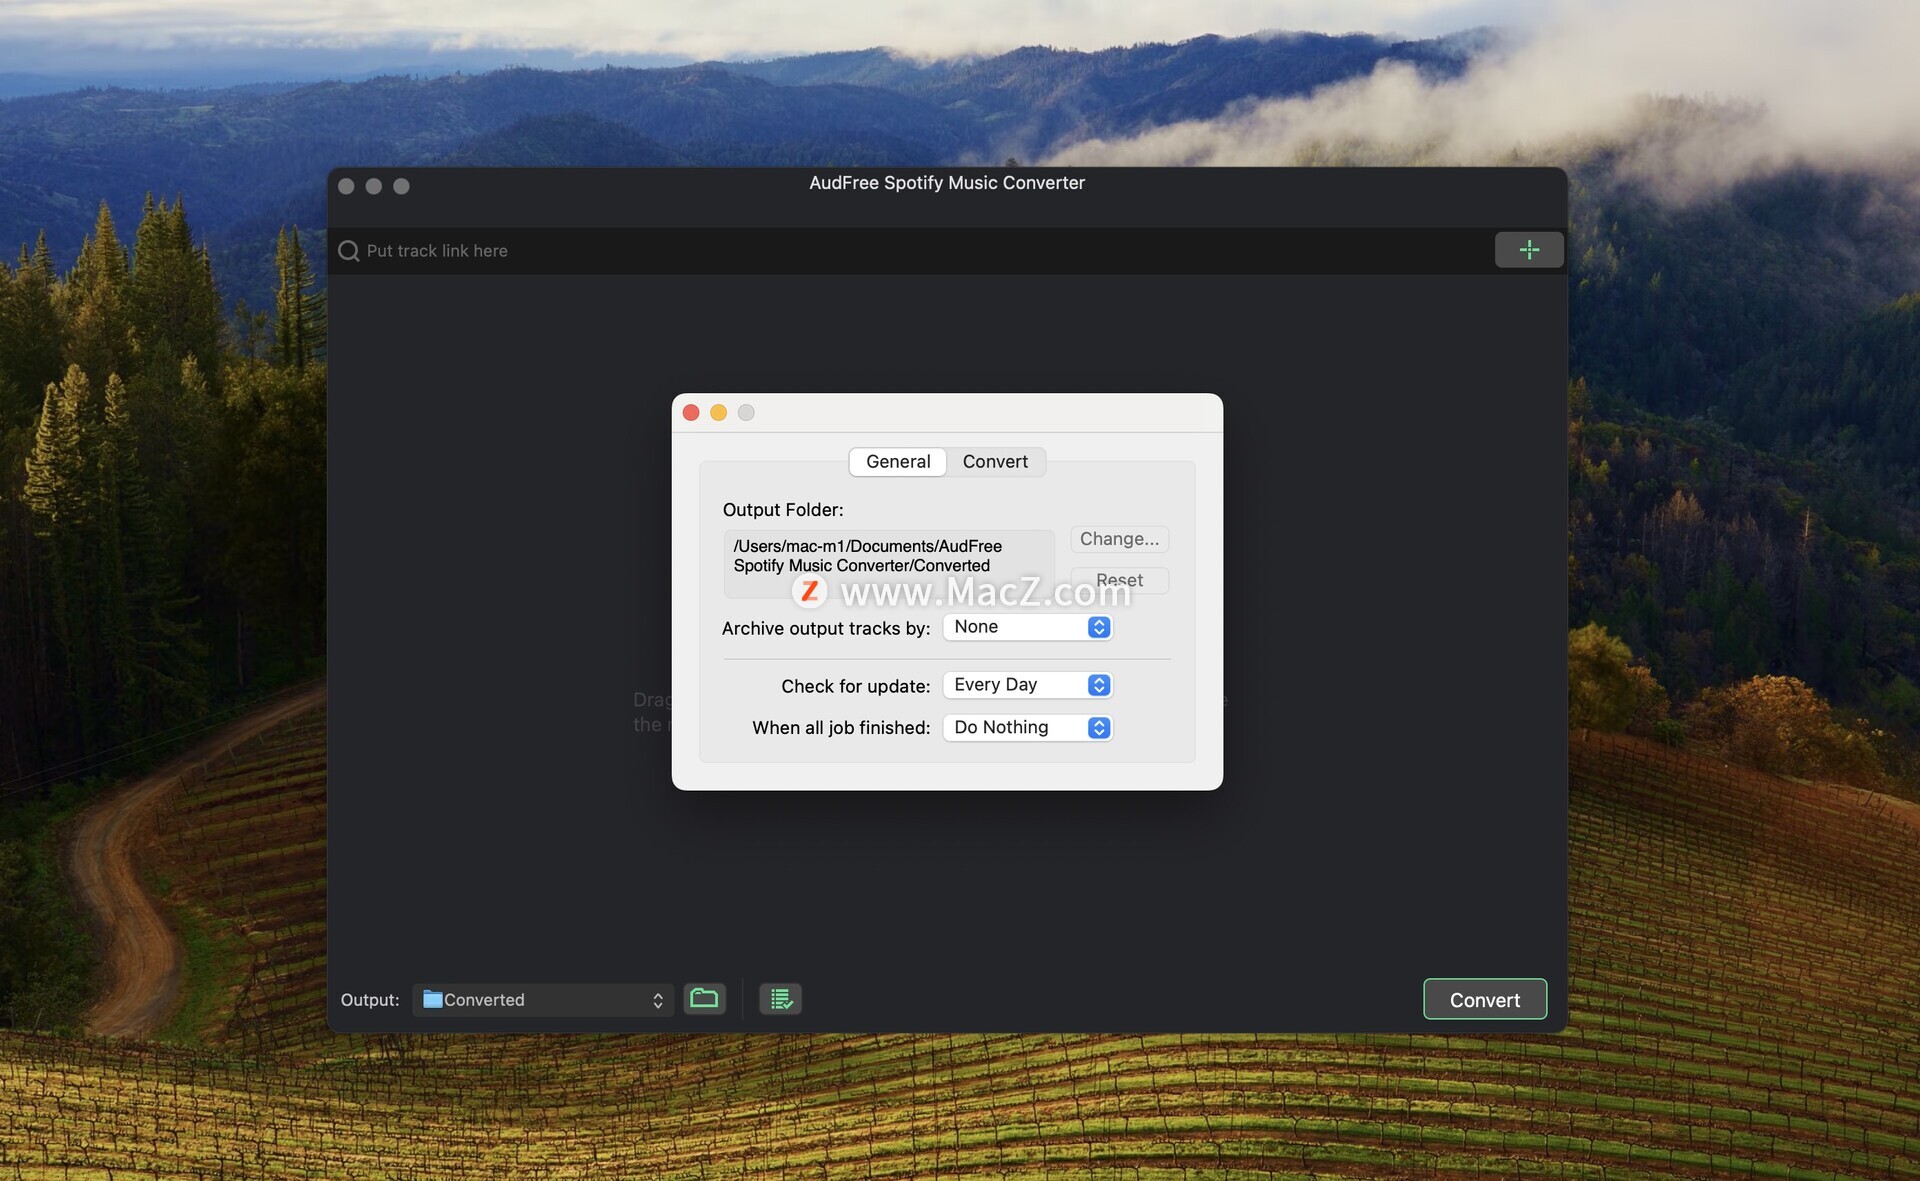Screen dimensions: 1920x1181
Task: Open the Output Converted folder dropdown
Action: [543, 1000]
